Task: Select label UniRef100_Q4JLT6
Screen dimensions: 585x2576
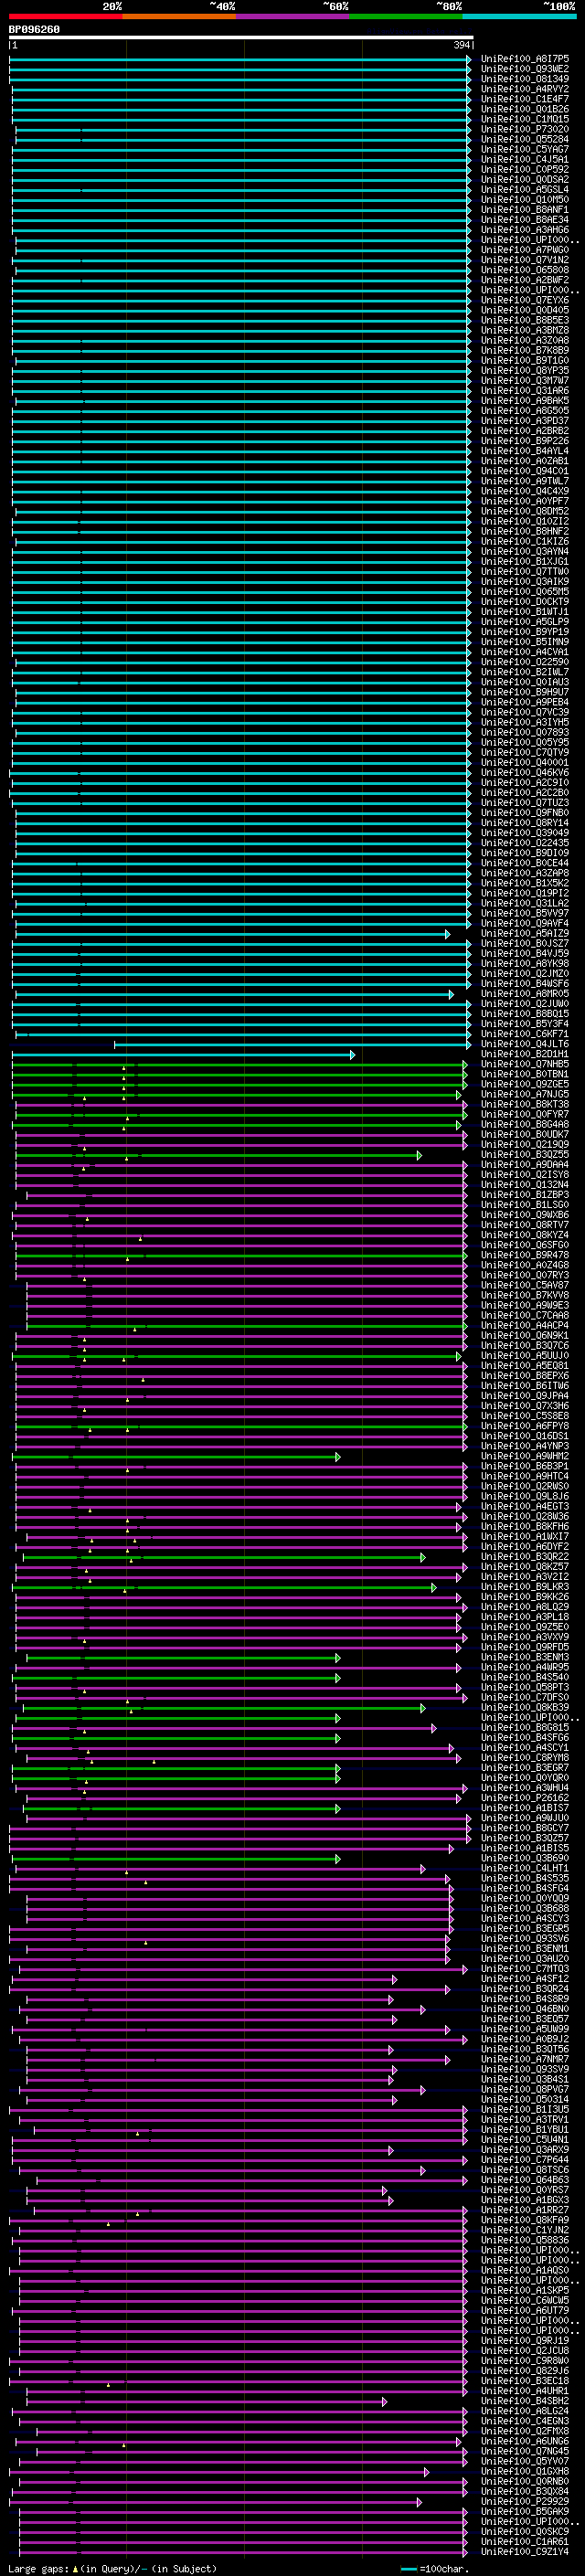Action: [x=525, y=1044]
